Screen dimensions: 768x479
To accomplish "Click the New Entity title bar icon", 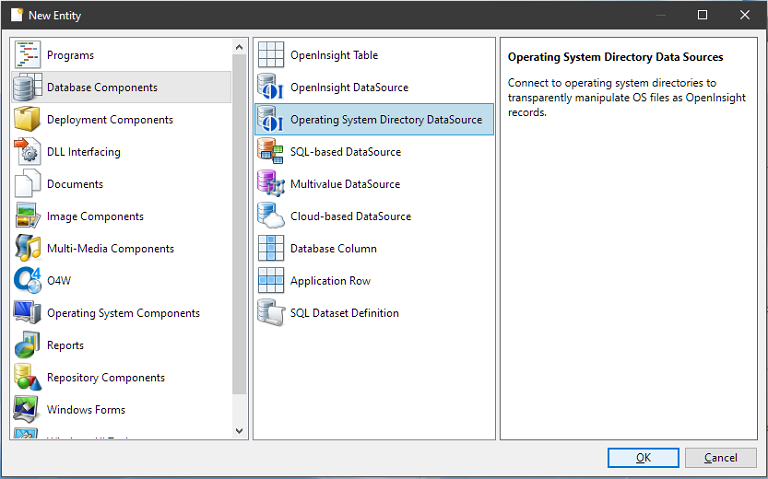I will tap(17, 15).
